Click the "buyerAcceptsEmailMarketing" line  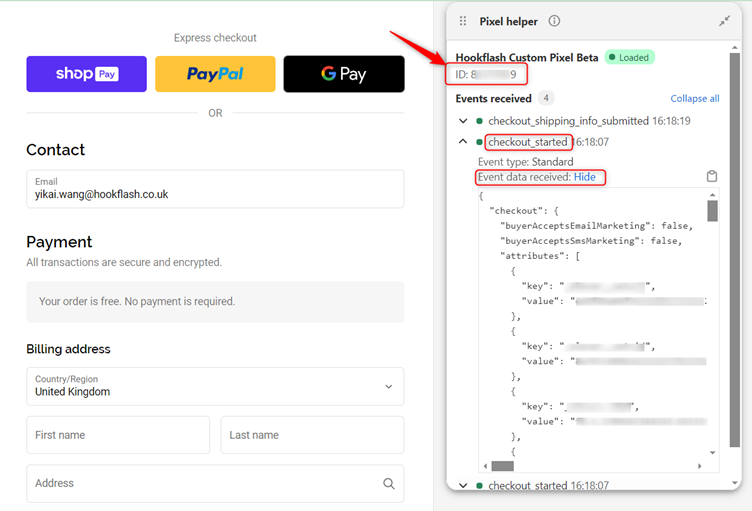click(596, 226)
